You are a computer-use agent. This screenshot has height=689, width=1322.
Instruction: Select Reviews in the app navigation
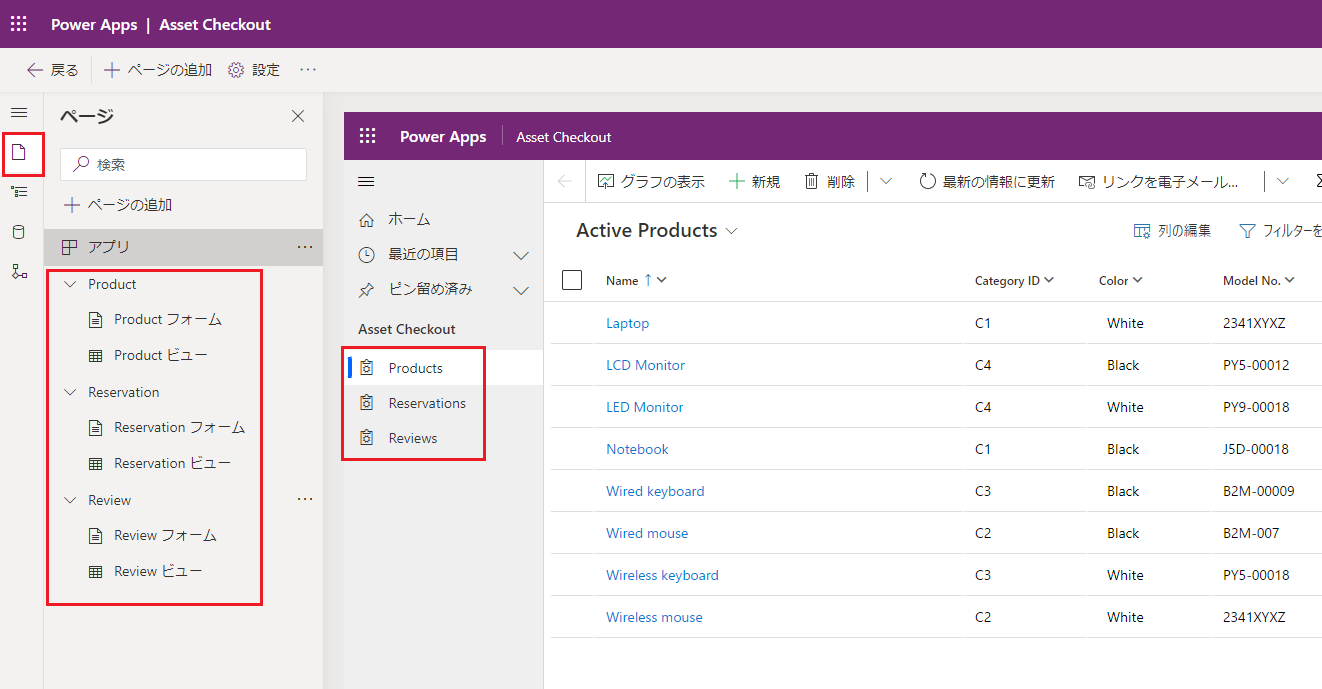point(413,438)
